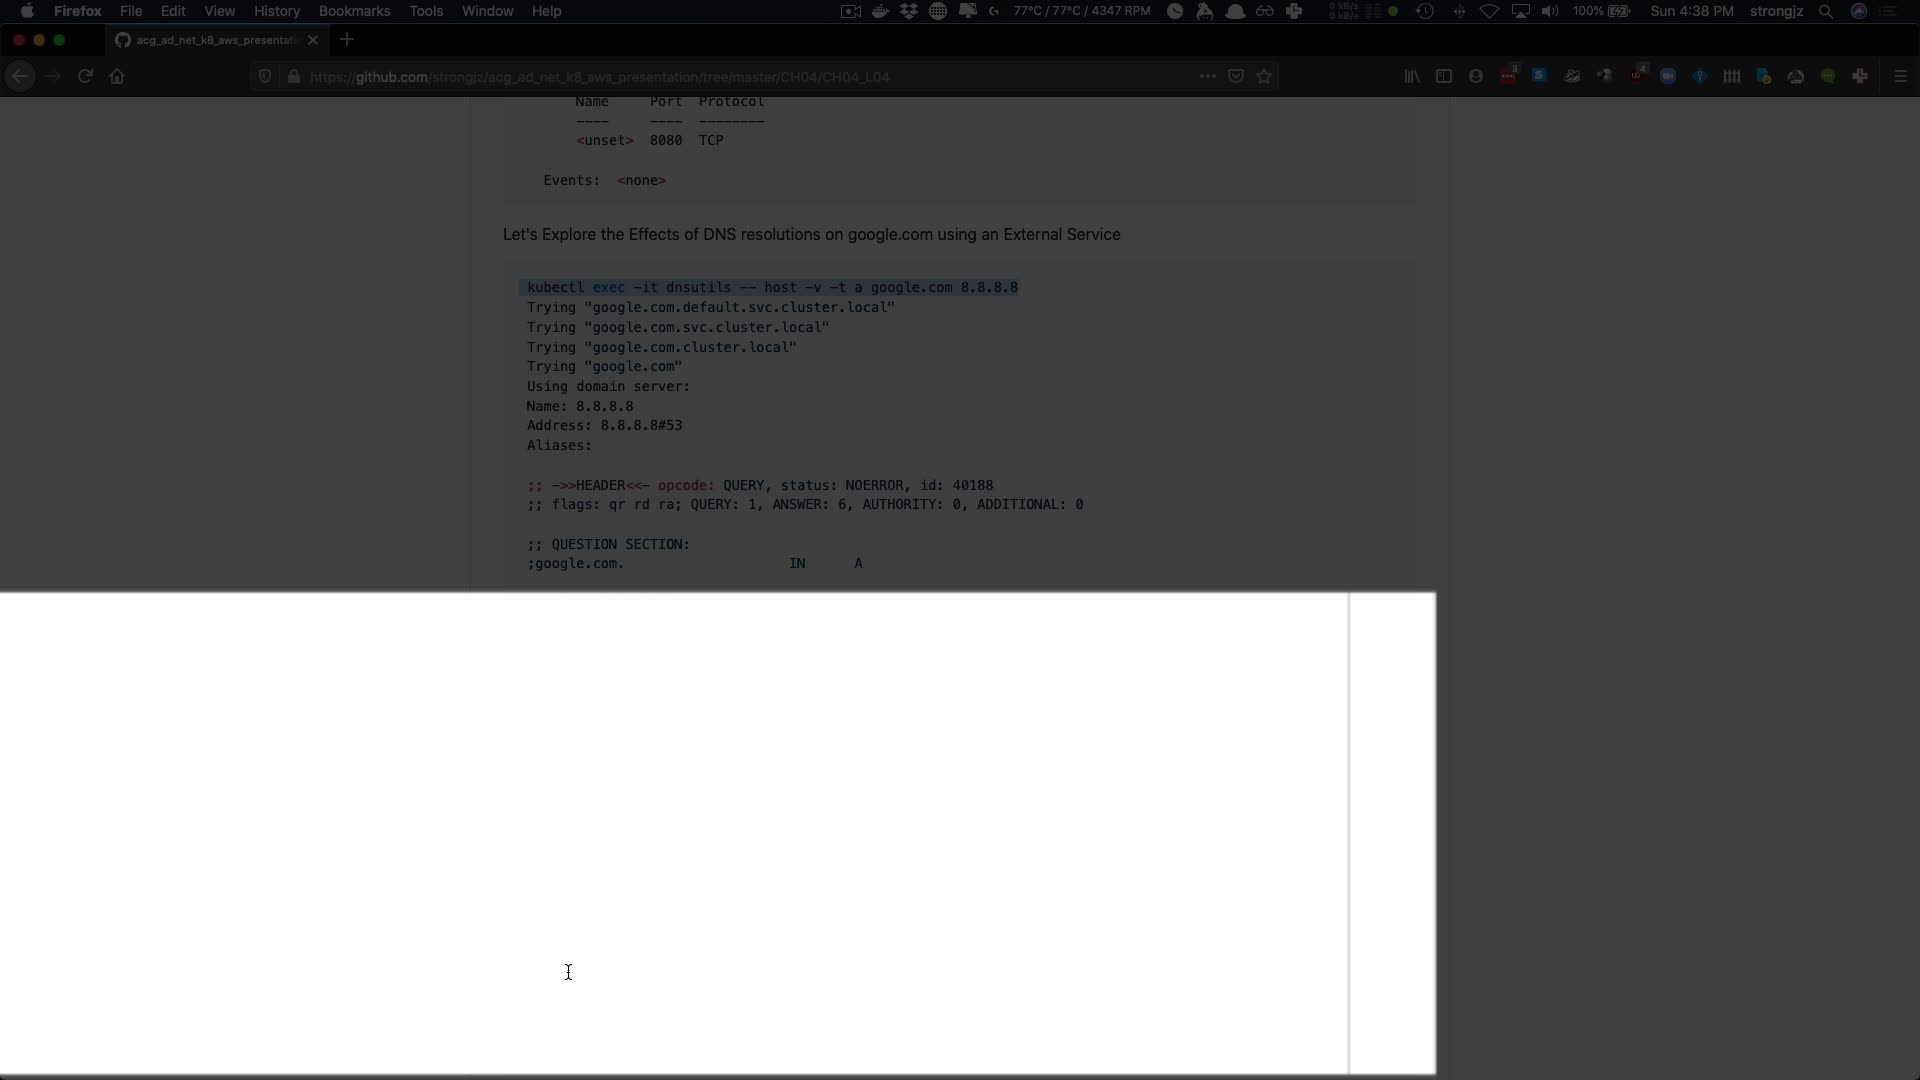1920x1080 pixels.
Task: Open macOS Spotlight search icon
Action: click(1826, 11)
